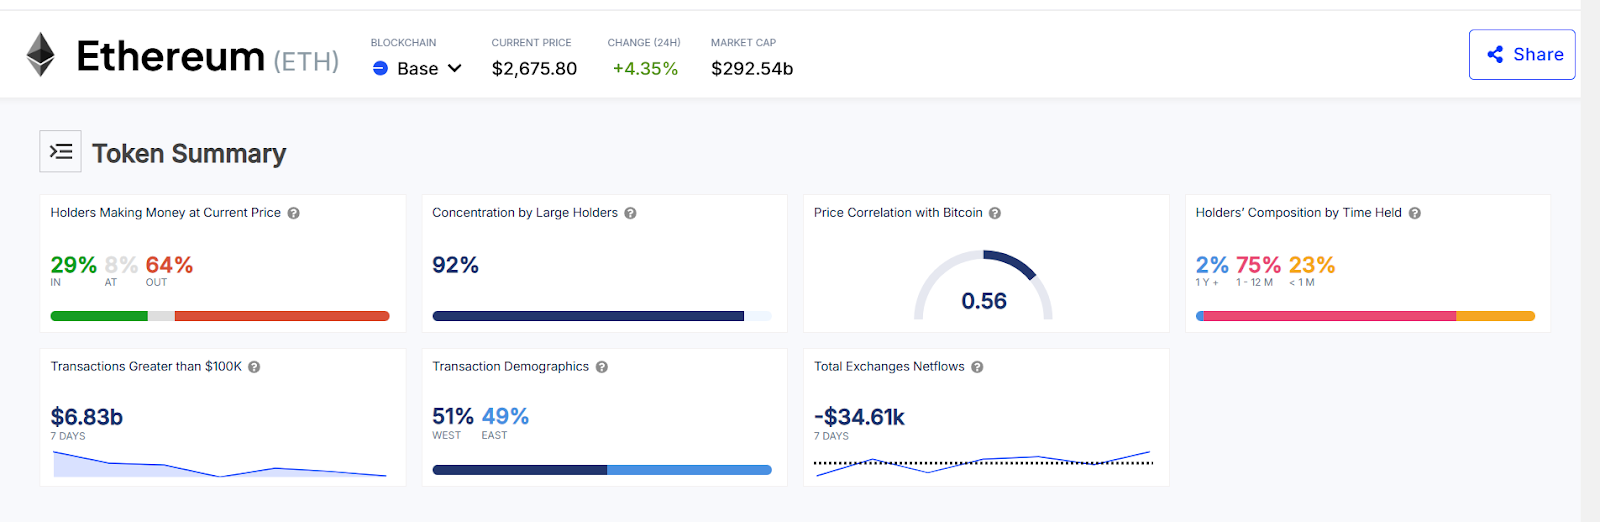Viewport: 1600px width, 522px height.
Task: Open help for Holders' Composition by Time Held
Action: click(1415, 213)
